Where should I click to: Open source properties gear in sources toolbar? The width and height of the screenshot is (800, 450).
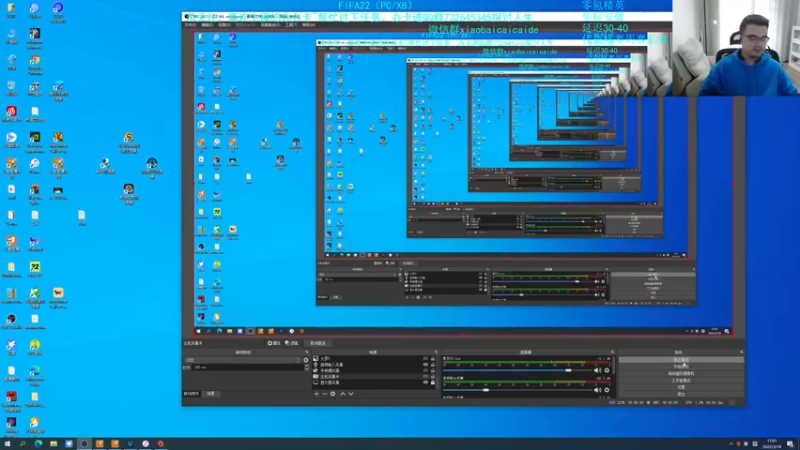(333, 394)
